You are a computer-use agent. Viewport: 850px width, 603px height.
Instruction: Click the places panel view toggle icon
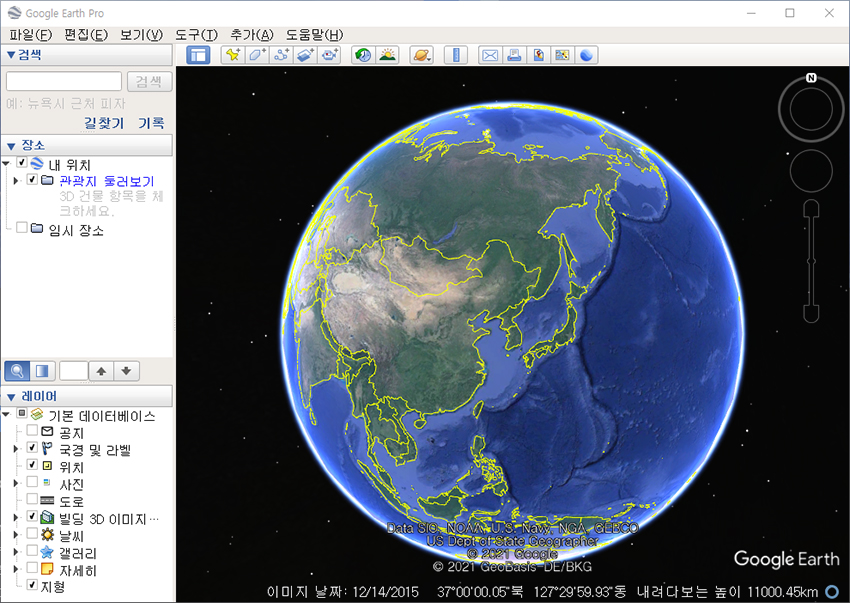click(42, 371)
